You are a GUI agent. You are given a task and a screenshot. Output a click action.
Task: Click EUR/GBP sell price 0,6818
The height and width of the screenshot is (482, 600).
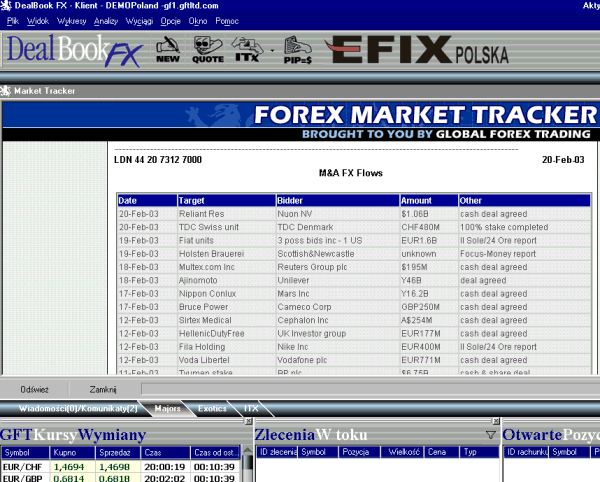pyautogui.click(x=118, y=478)
